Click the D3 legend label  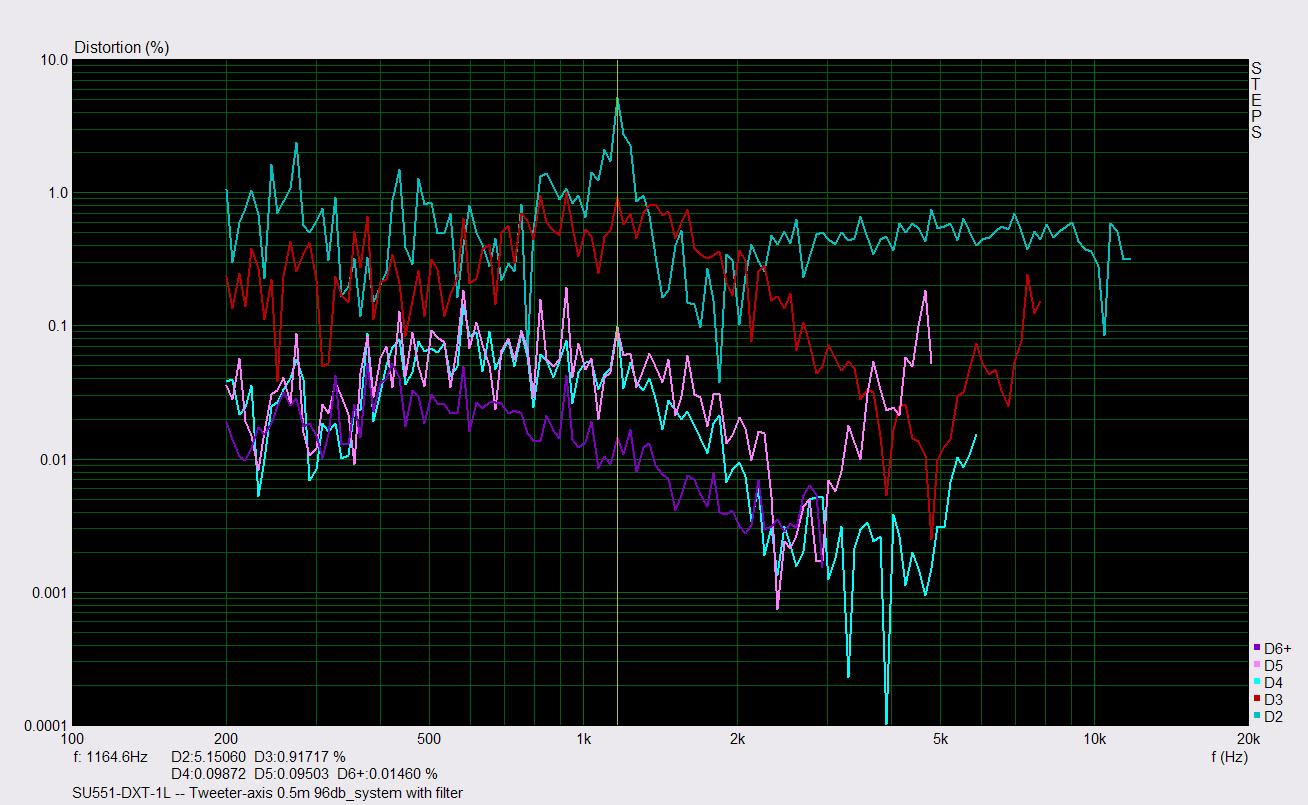pyautogui.click(x=1273, y=699)
